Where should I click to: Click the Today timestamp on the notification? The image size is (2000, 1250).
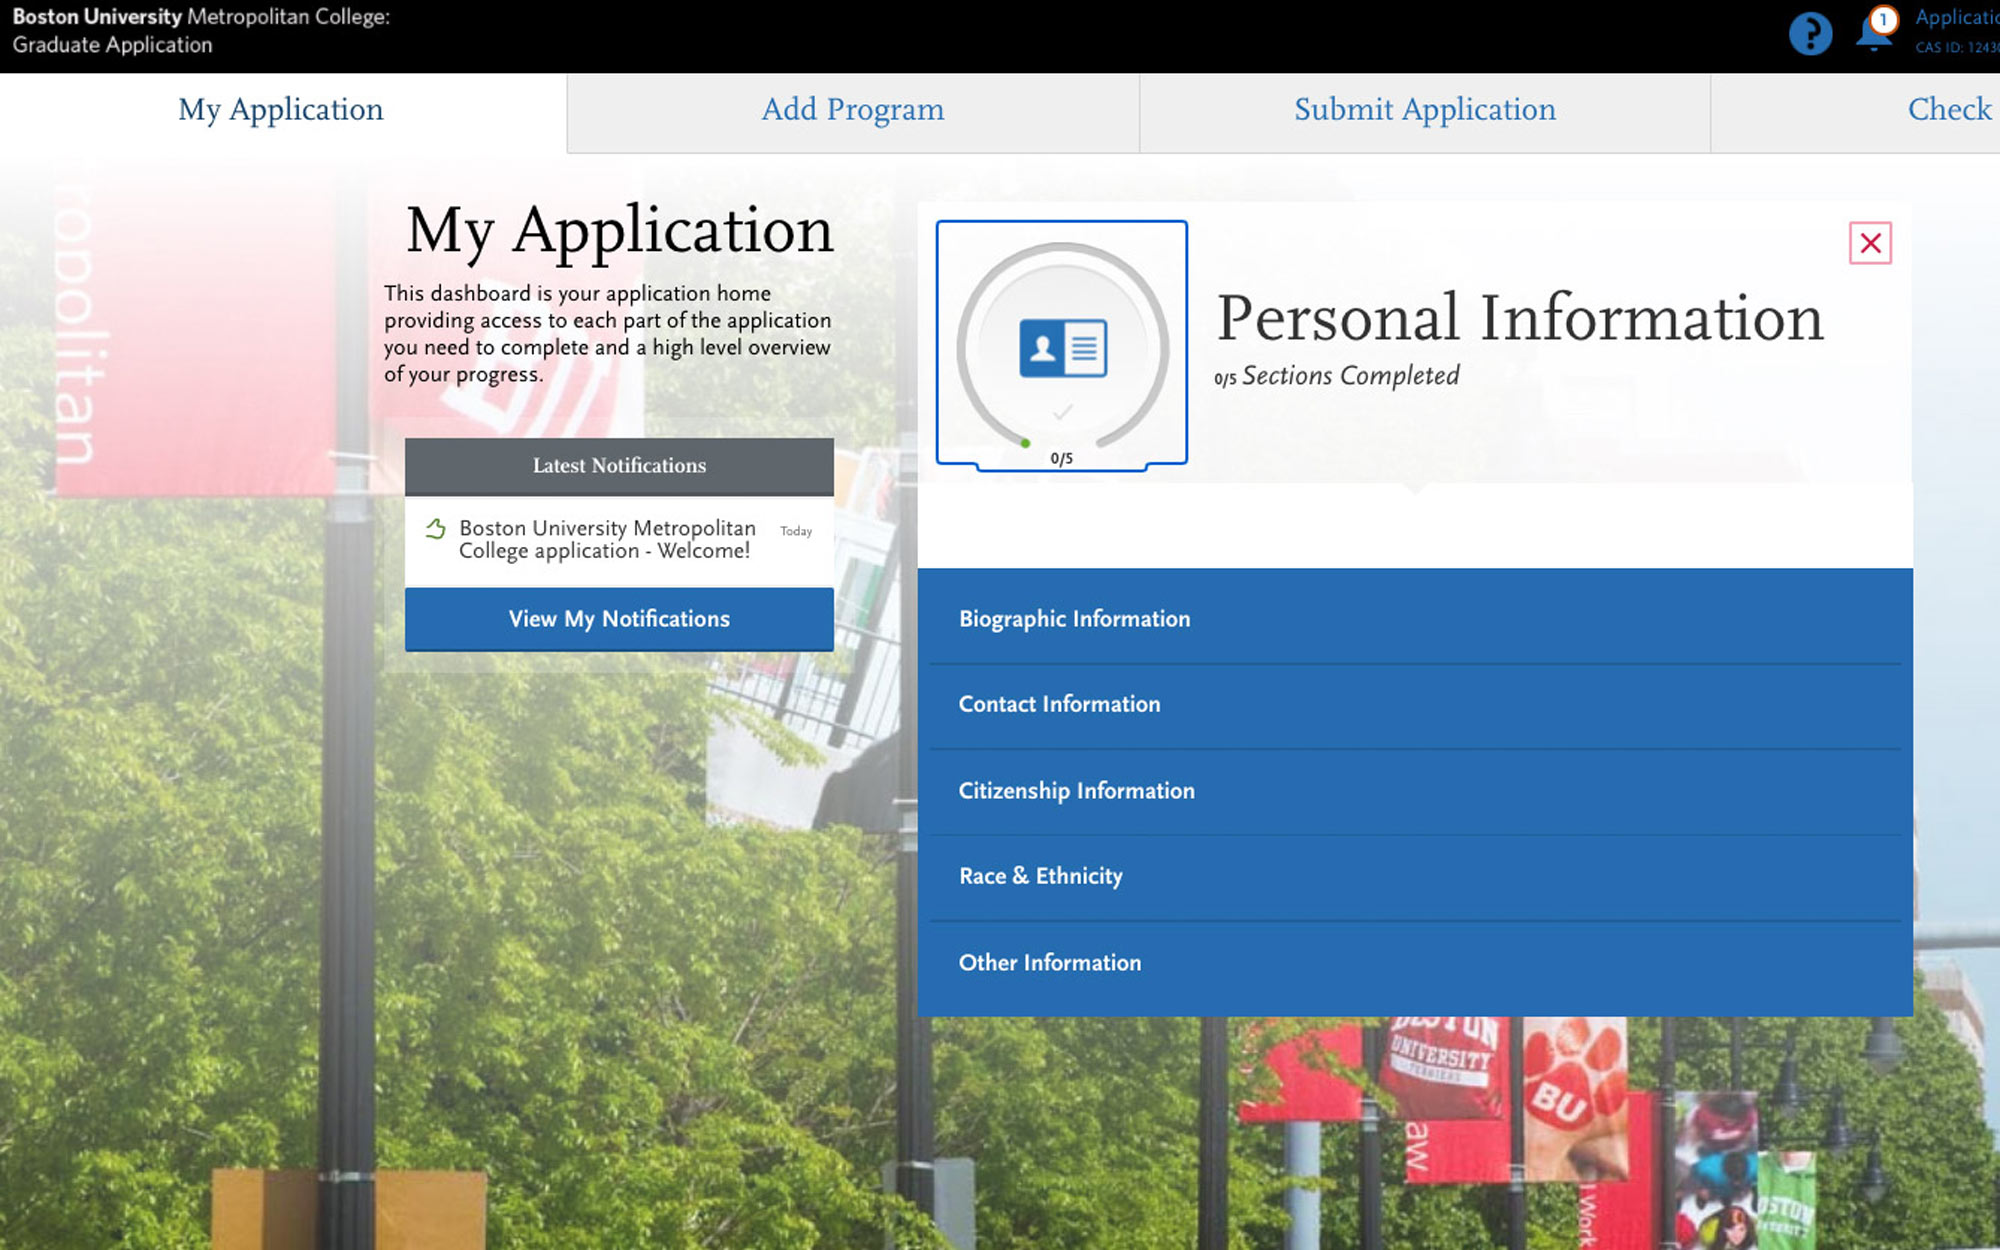click(796, 531)
